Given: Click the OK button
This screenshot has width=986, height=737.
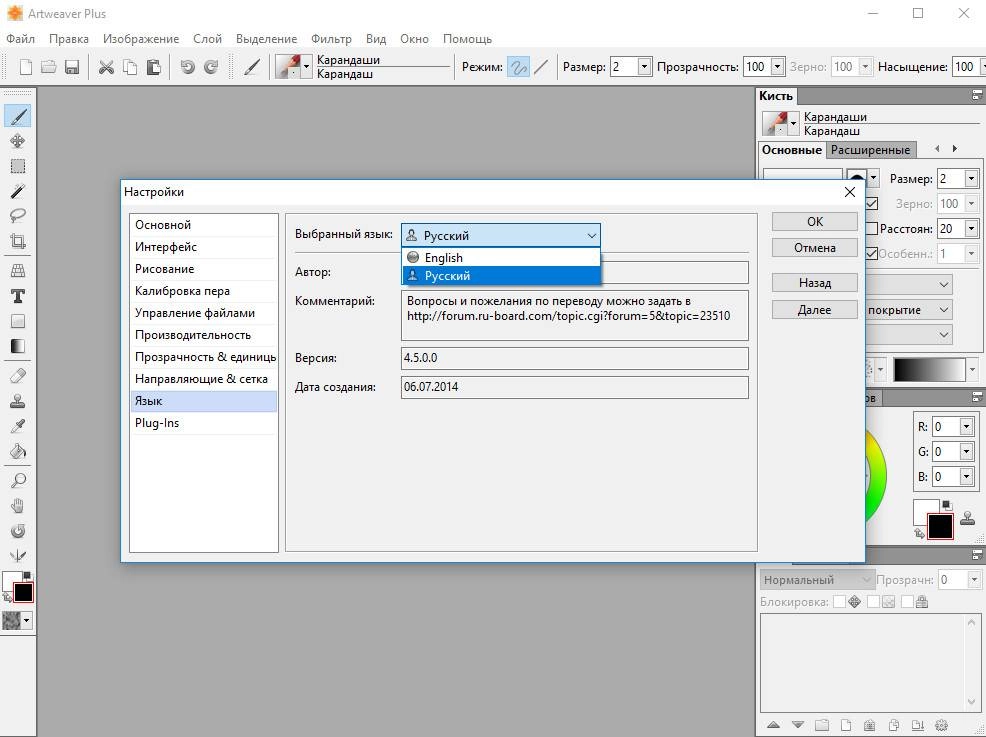Looking at the screenshot, I should click(814, 221).
